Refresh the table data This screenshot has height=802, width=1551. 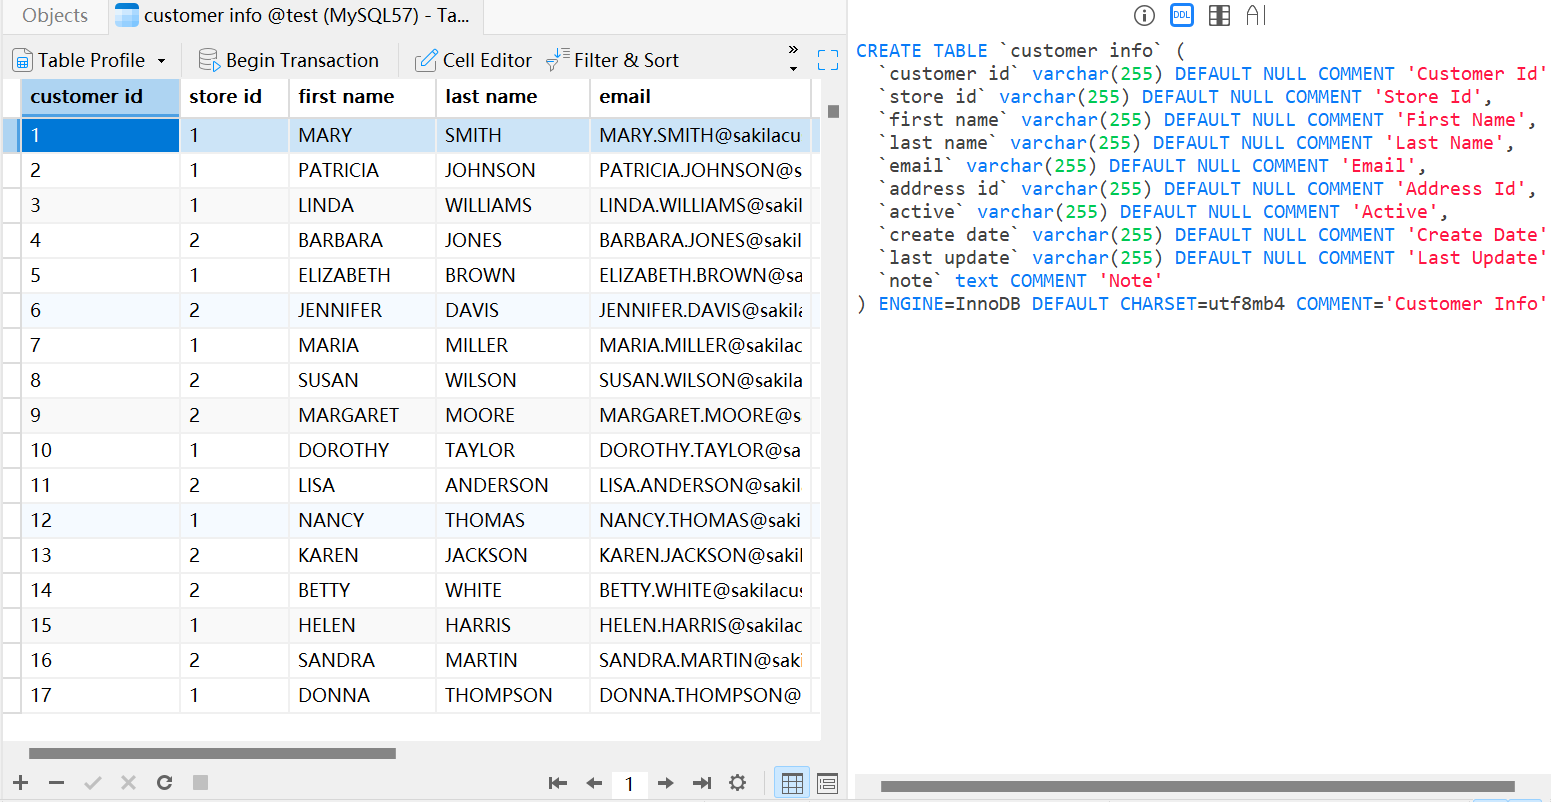pyautogui.click(x=165, y=783)
